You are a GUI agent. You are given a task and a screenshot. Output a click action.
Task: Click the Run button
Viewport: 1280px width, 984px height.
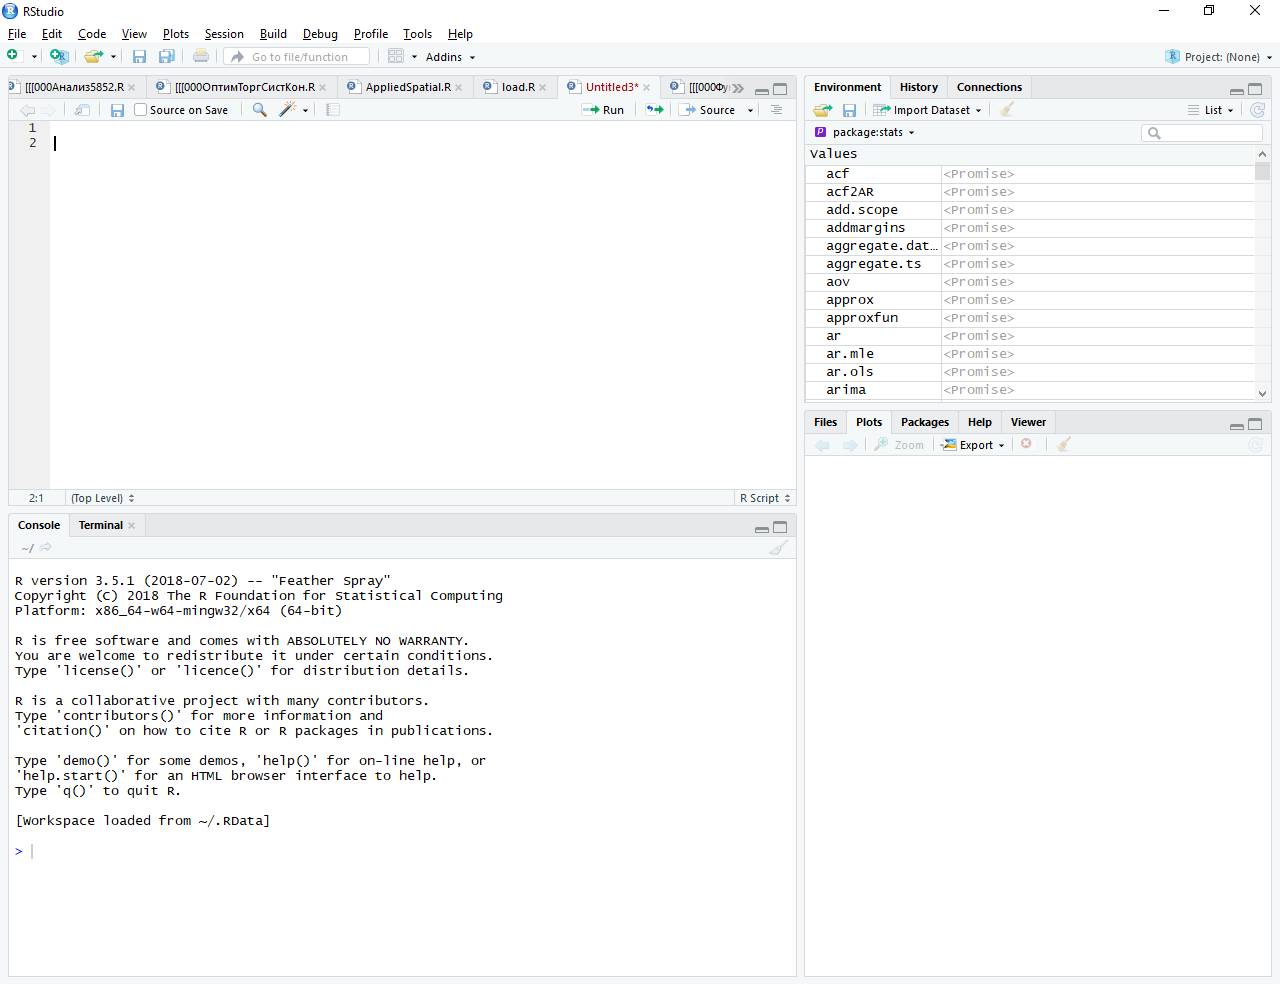tap(604, 110)
